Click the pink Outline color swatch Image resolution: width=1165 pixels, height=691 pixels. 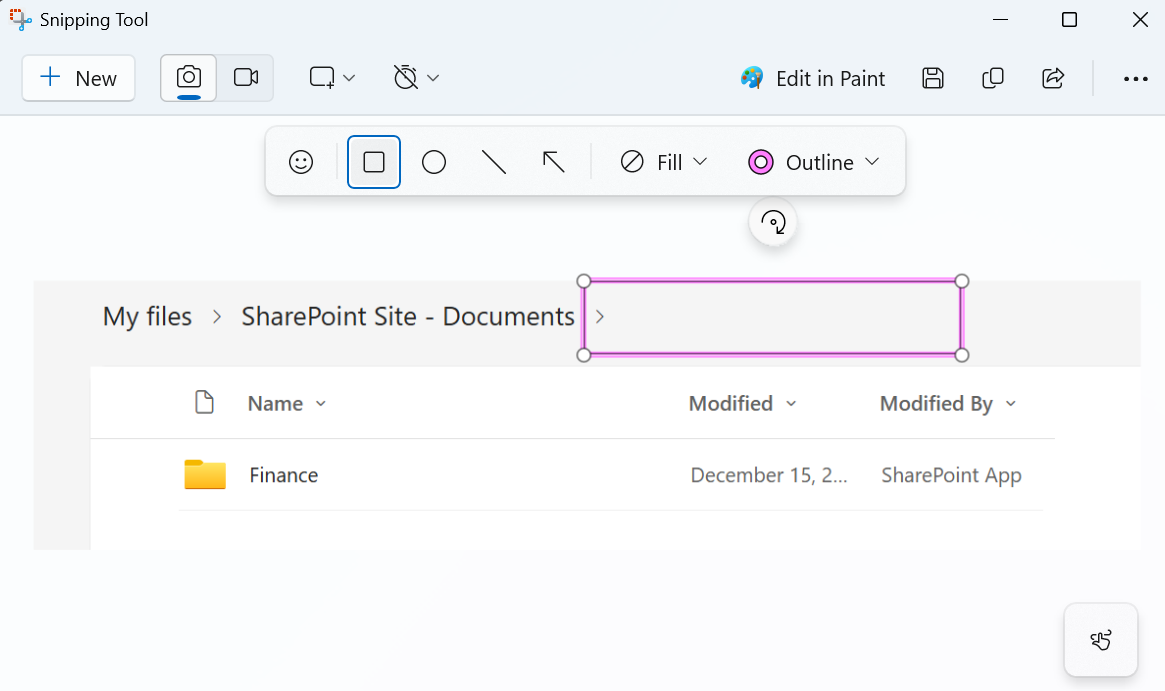coord(761,162)
